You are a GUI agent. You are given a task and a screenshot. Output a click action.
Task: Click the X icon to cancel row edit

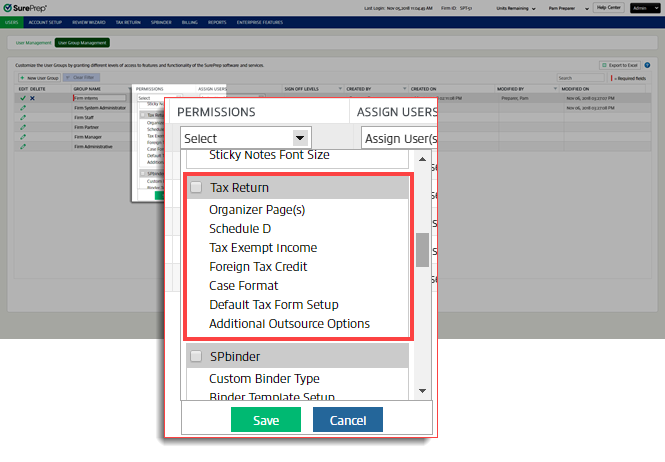tap(33, 98)
